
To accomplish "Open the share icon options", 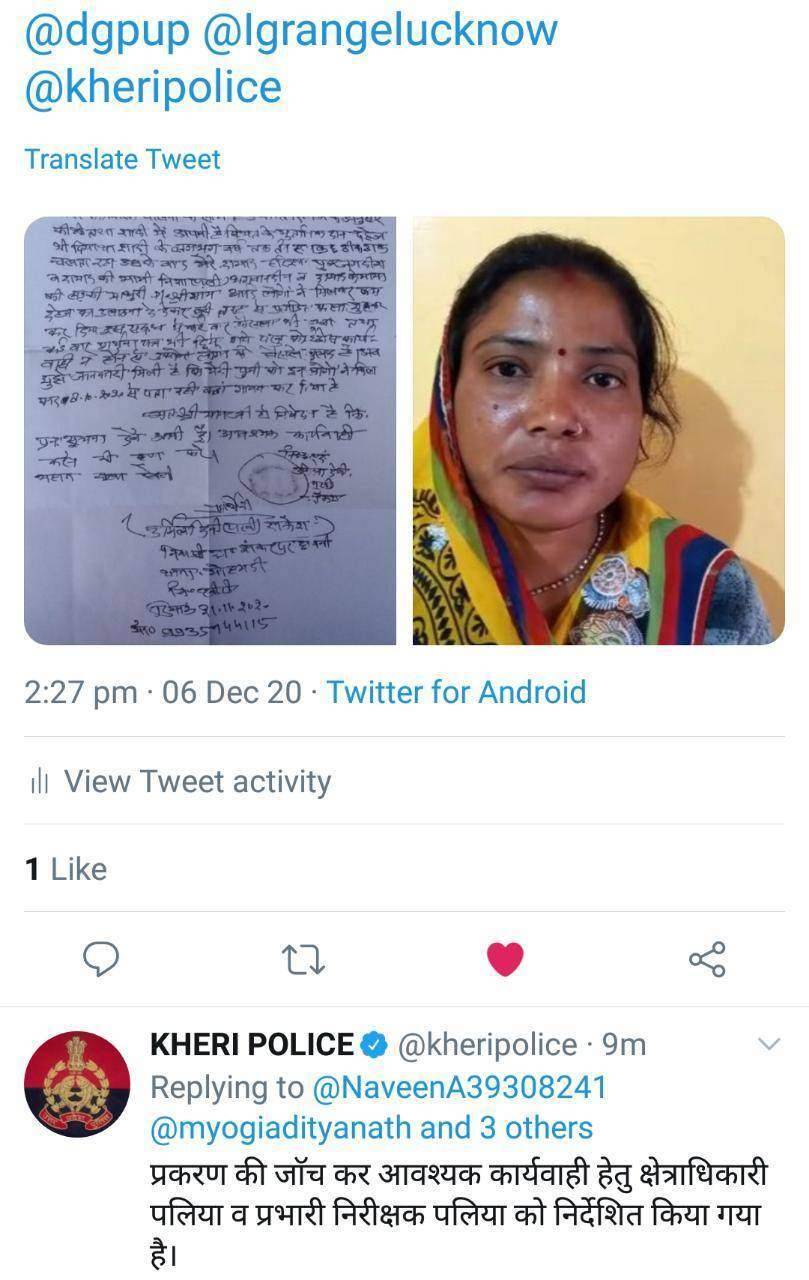I will [707, 958].
